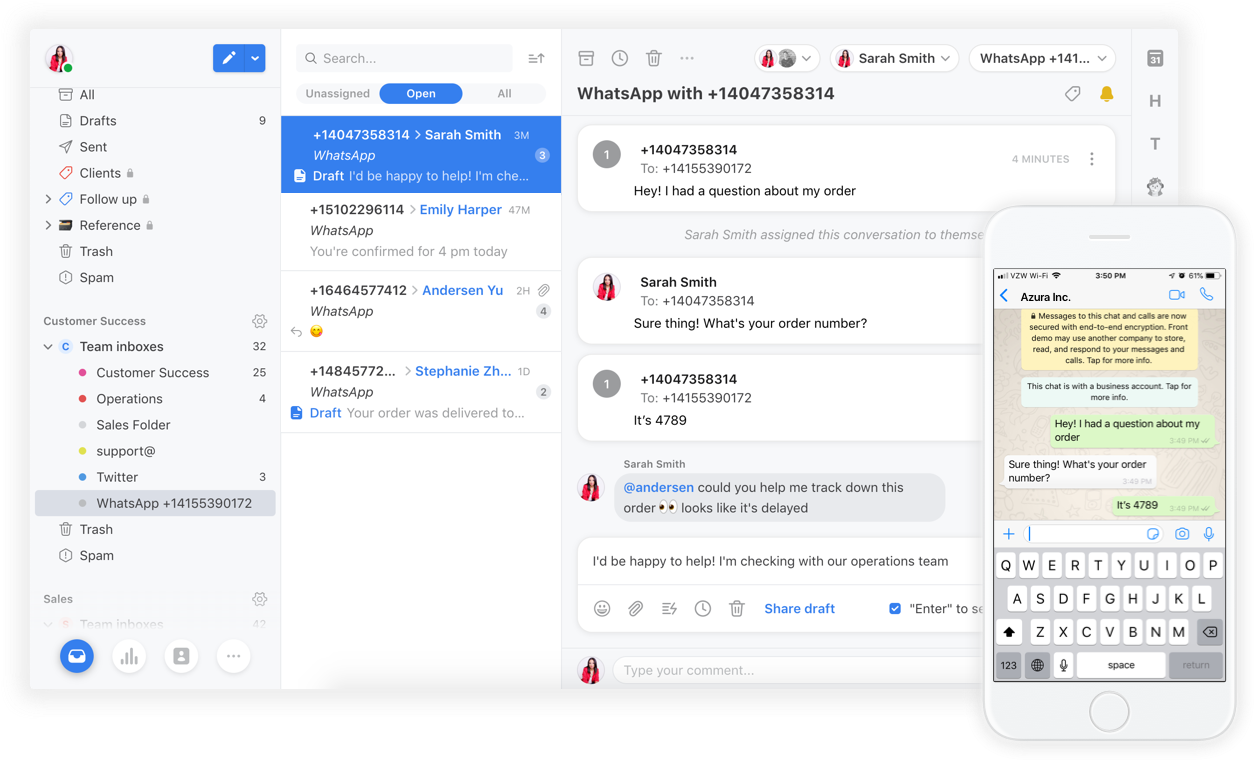Switch to the Unassigned tab
This screenshot has width=1258, height=765.
click(x=338, y=94)
